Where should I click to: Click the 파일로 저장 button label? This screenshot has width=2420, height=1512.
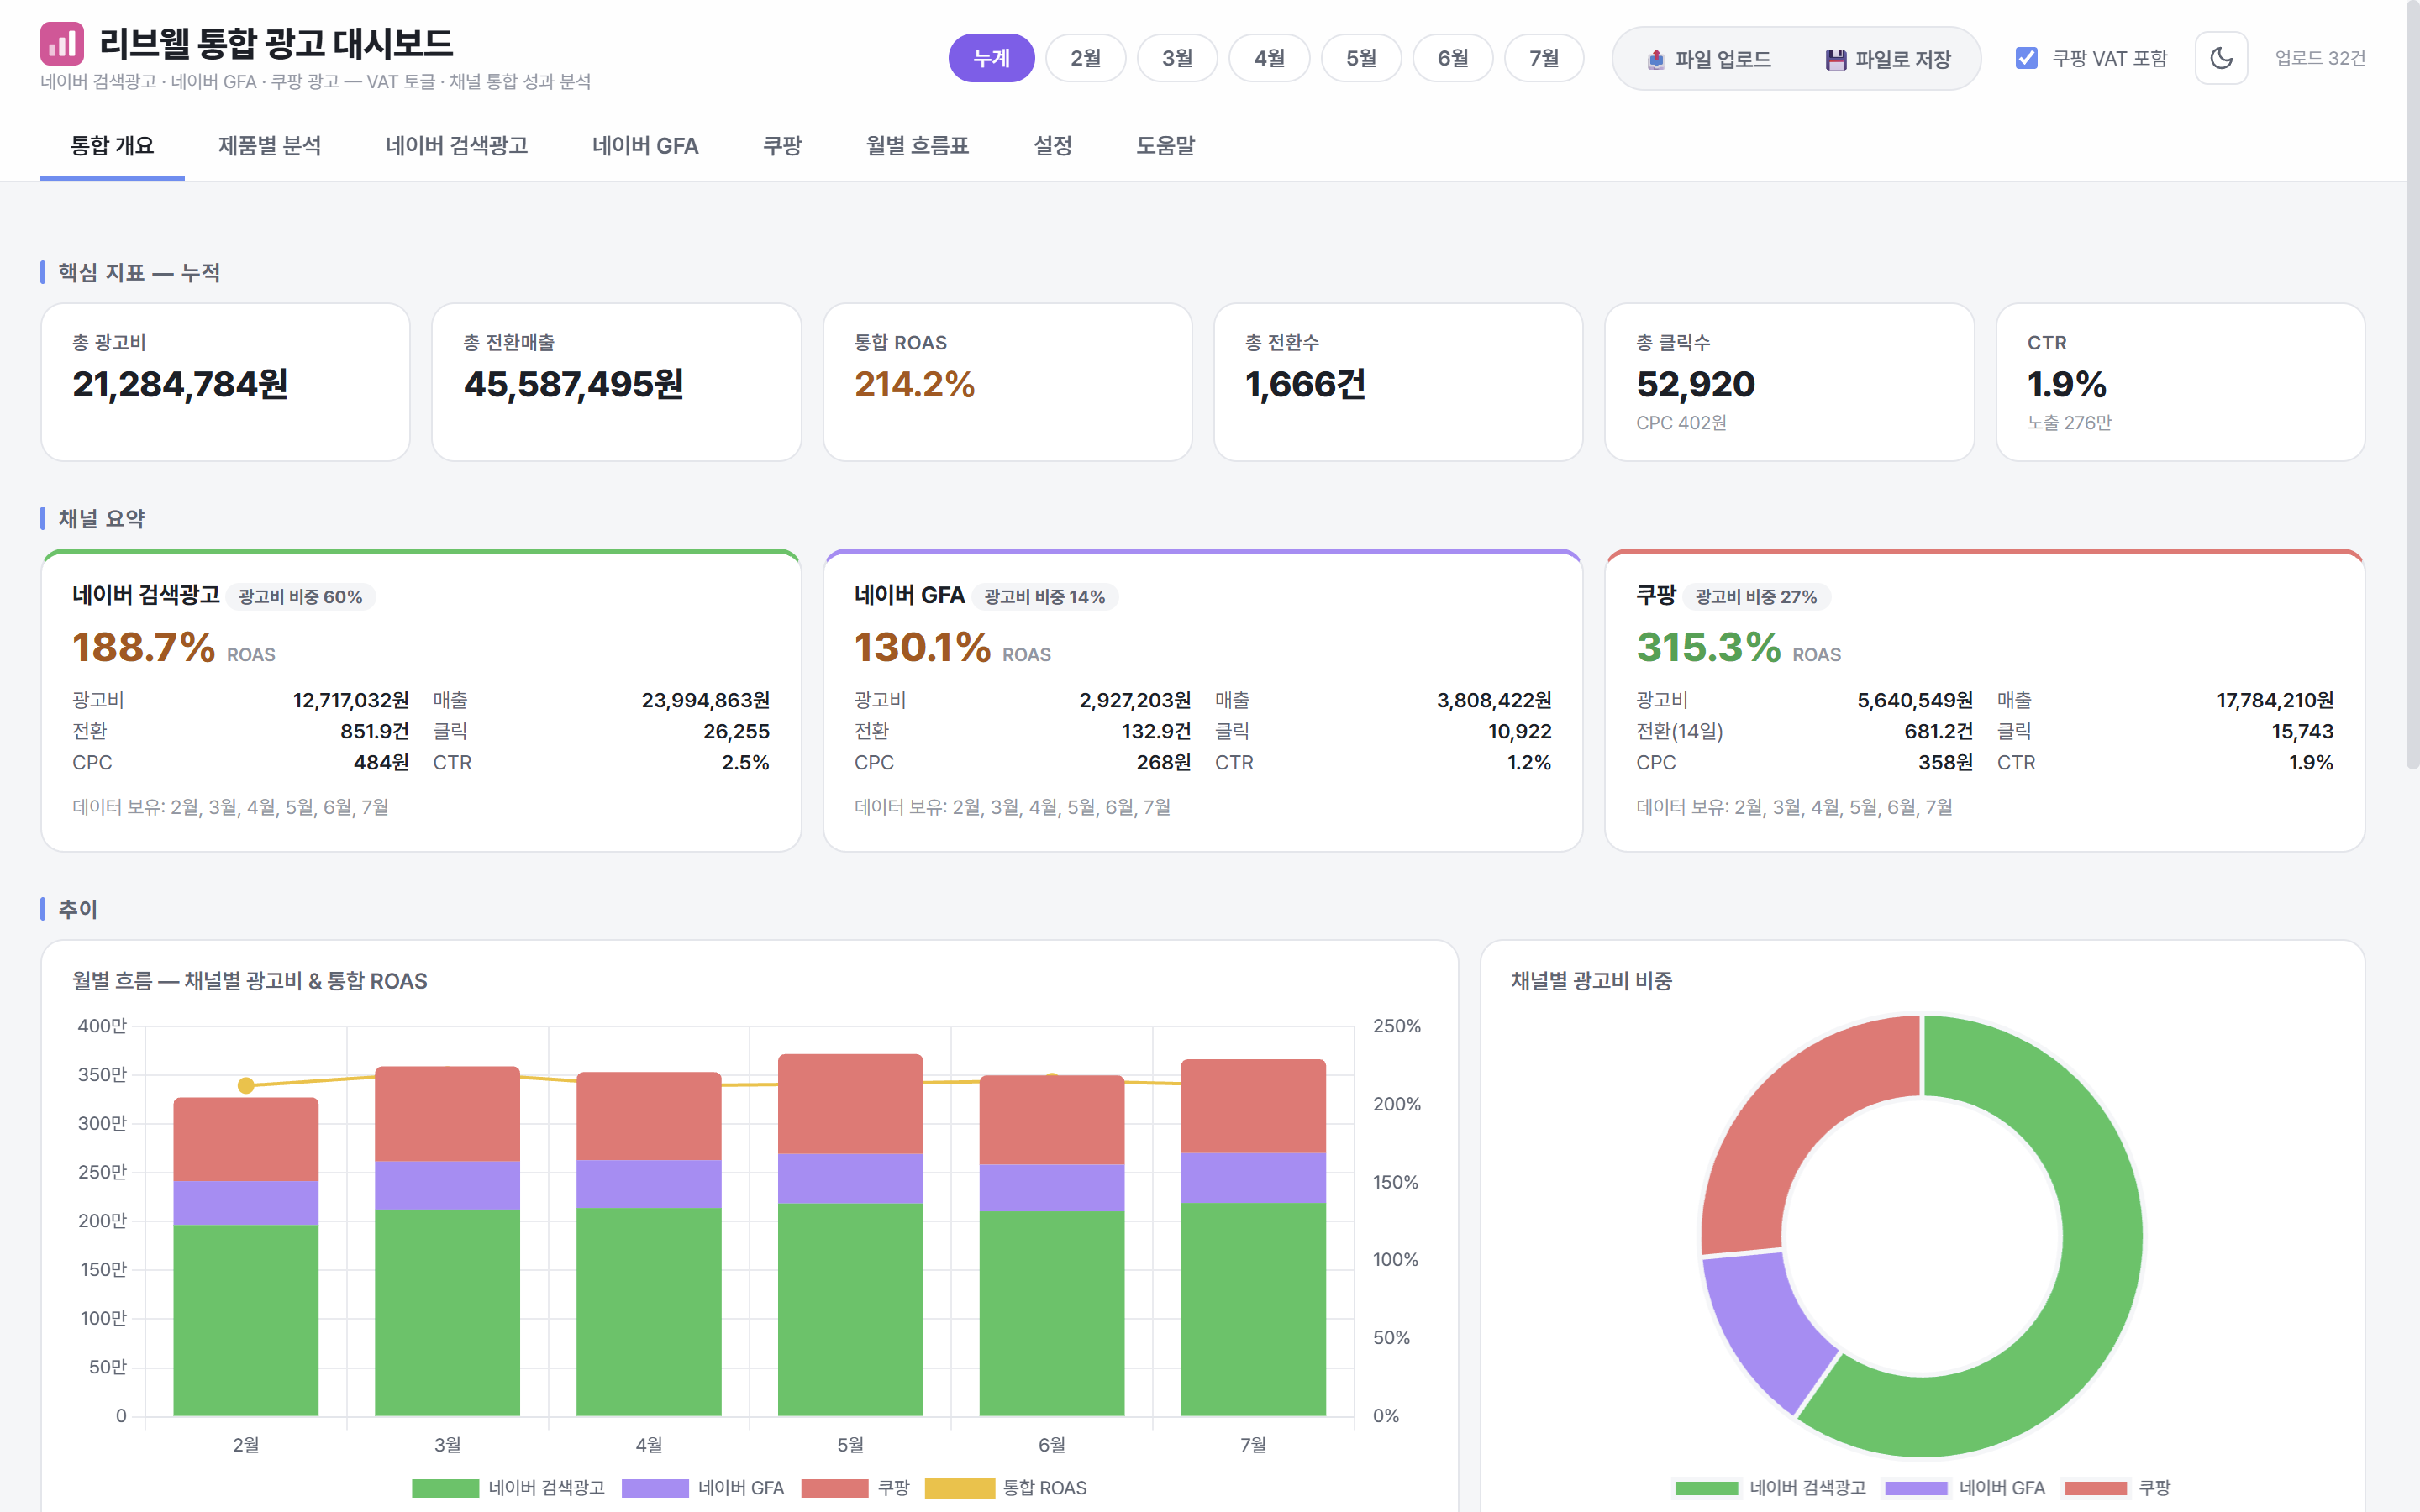click(x=1903, y=59)
